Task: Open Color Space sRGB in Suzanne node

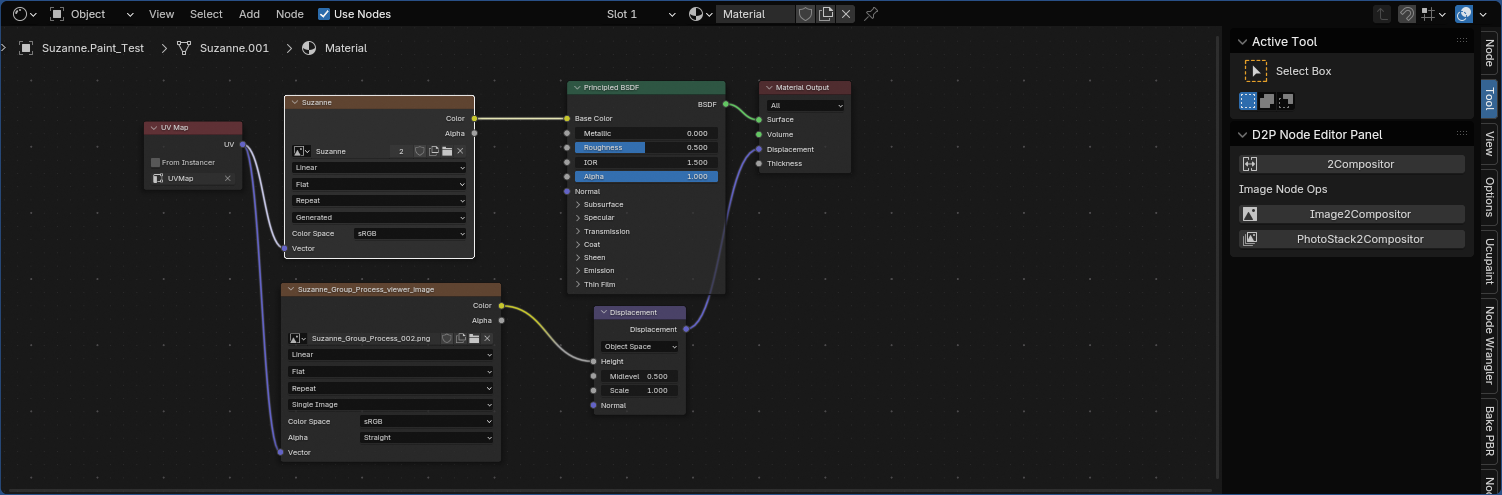Action: coord(411,233)
